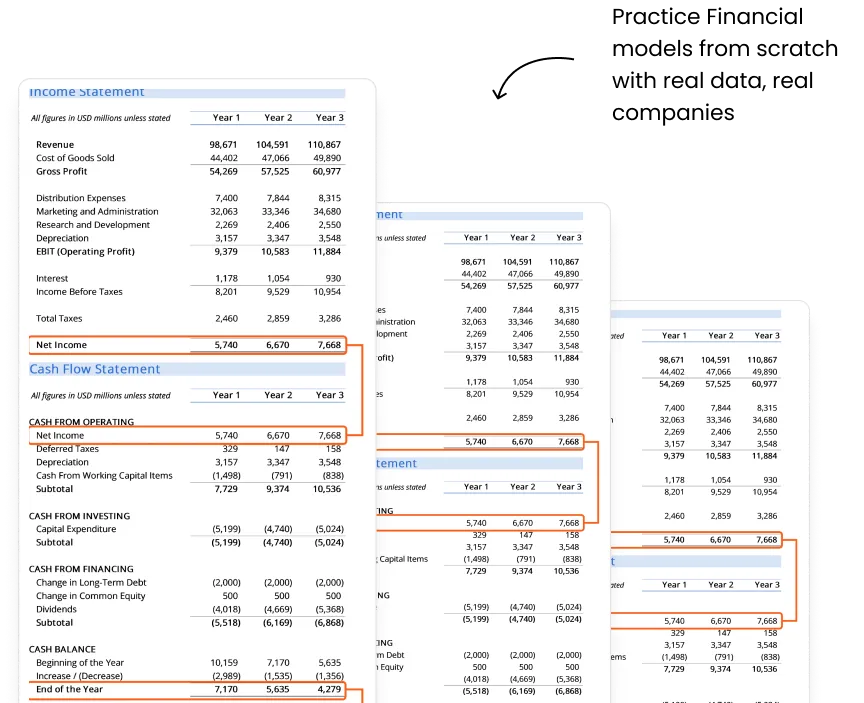Click the 'CASH BALANCE' section heading
The height and width of the screenshot is (703, 864).
[62, 650]
